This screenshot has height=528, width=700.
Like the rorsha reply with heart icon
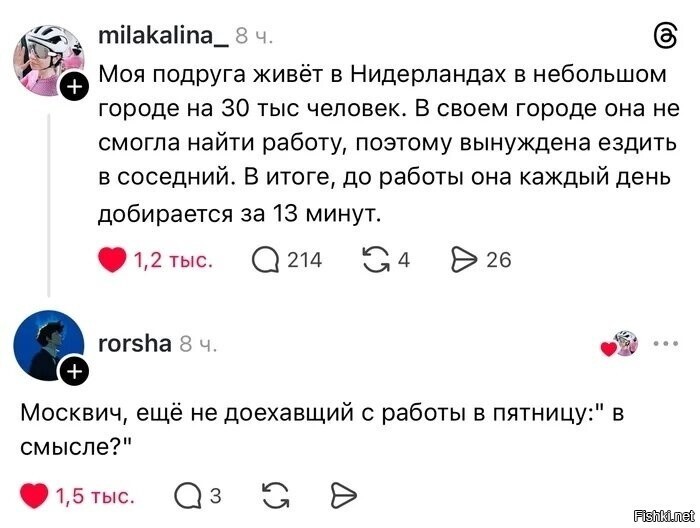pyautogui.click(x=35, y=495)
